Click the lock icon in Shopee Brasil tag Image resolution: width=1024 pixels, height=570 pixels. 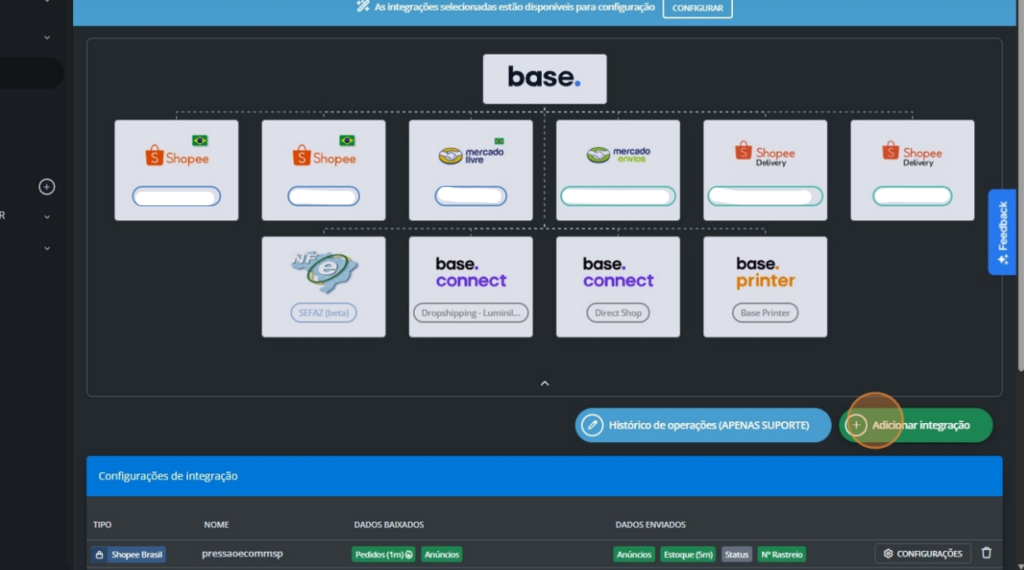[x=99, y=554]
